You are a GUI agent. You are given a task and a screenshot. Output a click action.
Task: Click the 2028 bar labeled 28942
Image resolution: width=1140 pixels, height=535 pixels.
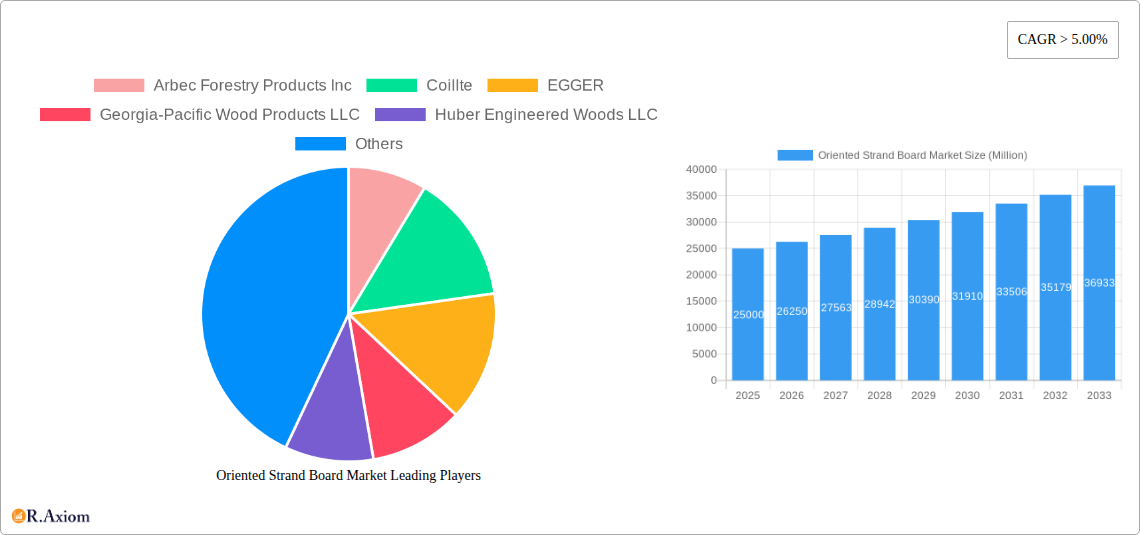tap(880, 304)
